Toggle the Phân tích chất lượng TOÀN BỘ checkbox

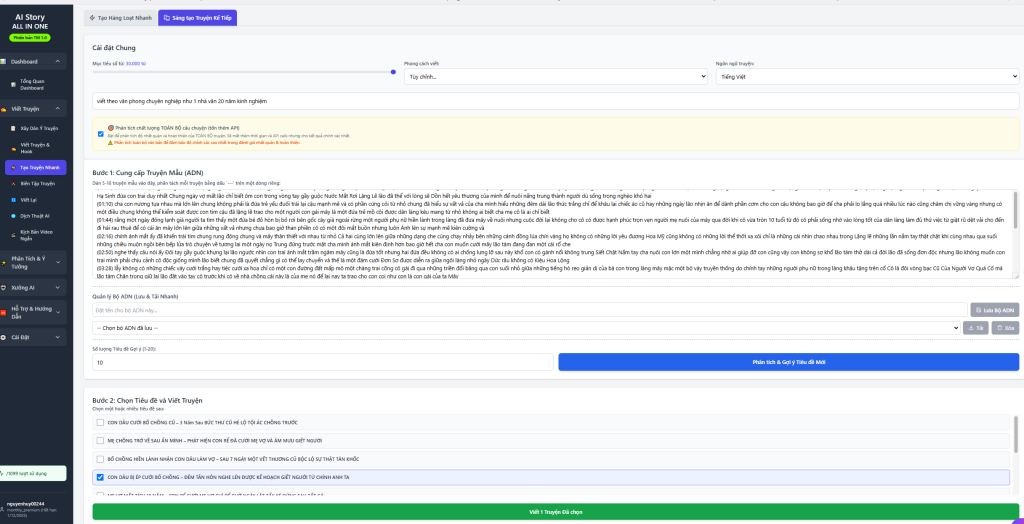(x=100, y=133)
